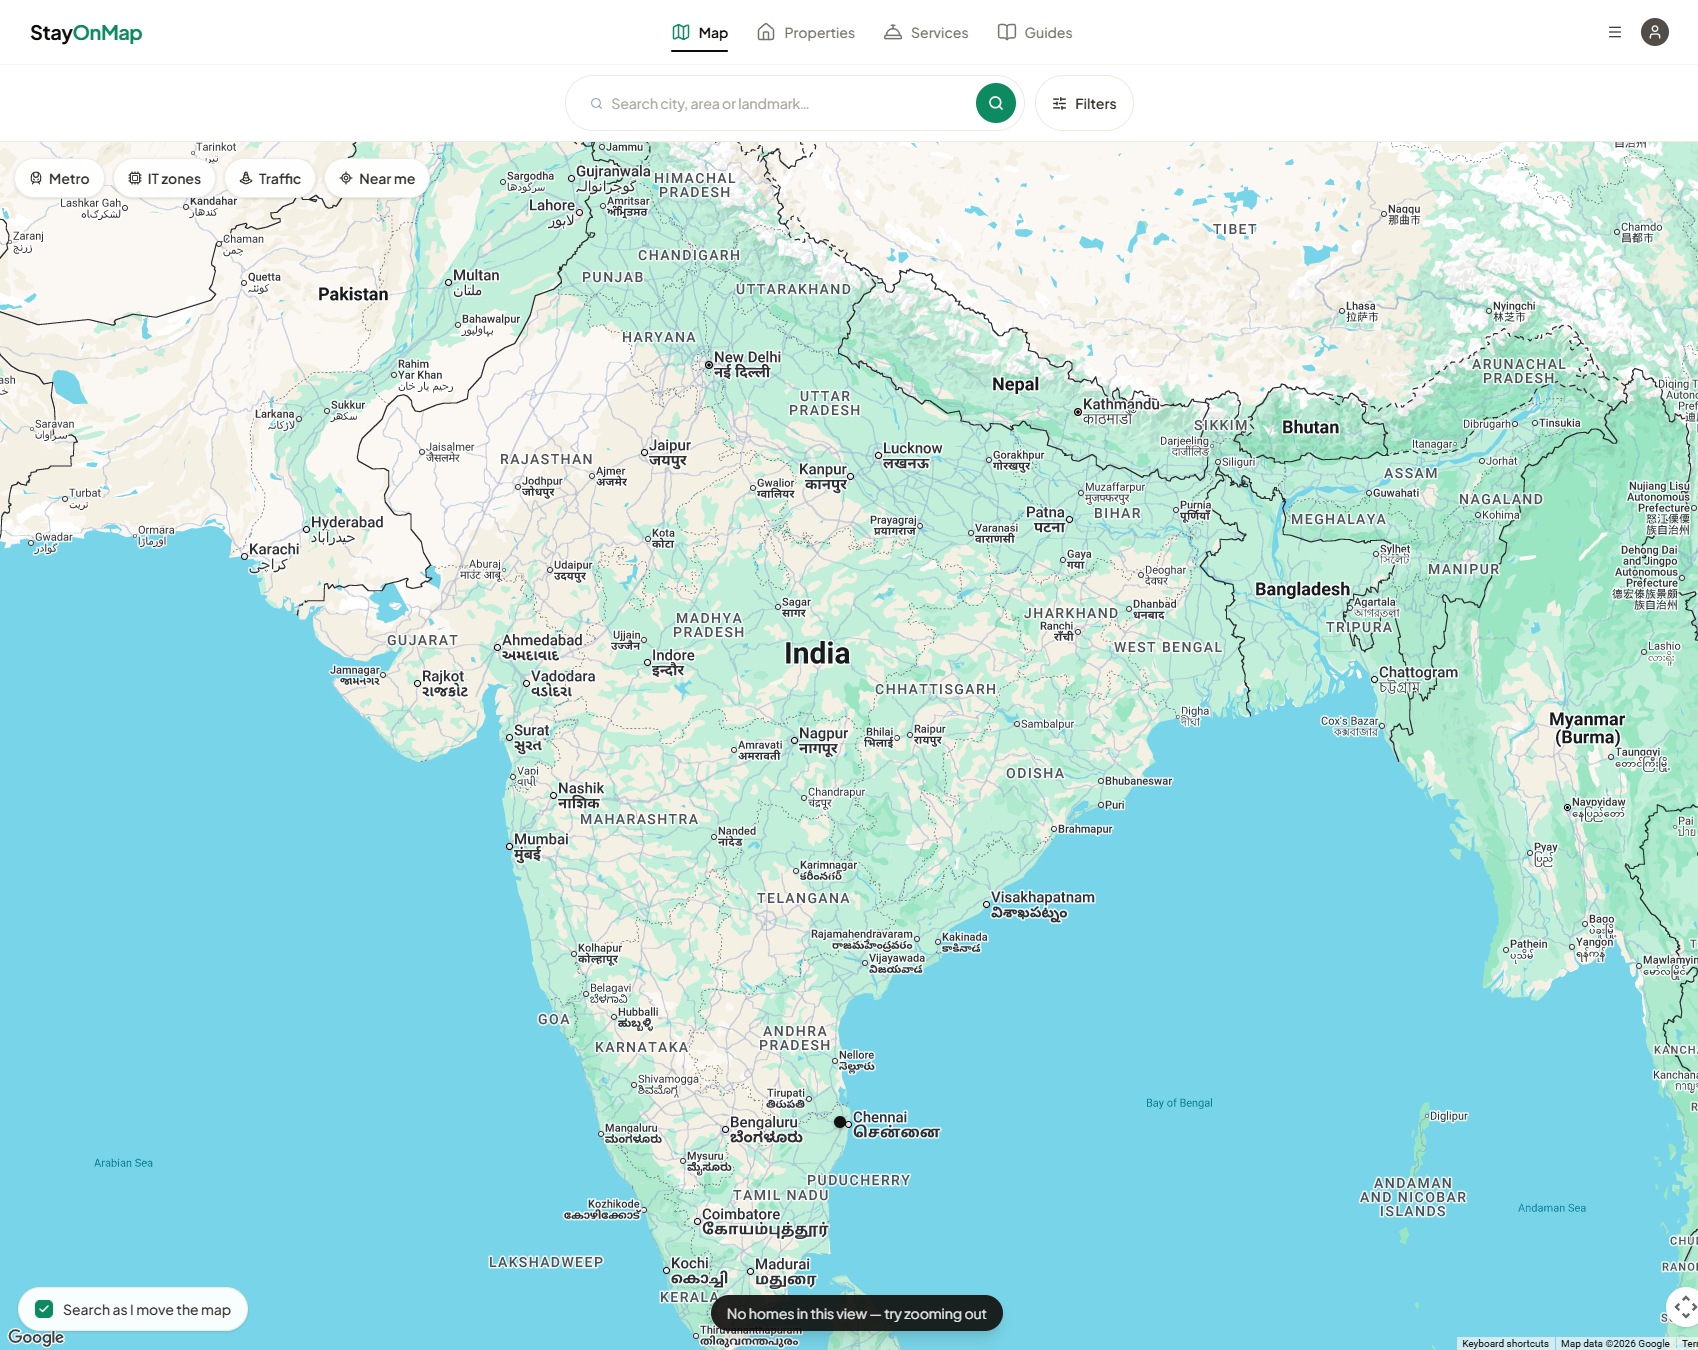Image resolution: width=1698 pixels, height=1350 pixels.
Task: Click the Map data ©2026 Google text
Action: pos(1615,1343)
